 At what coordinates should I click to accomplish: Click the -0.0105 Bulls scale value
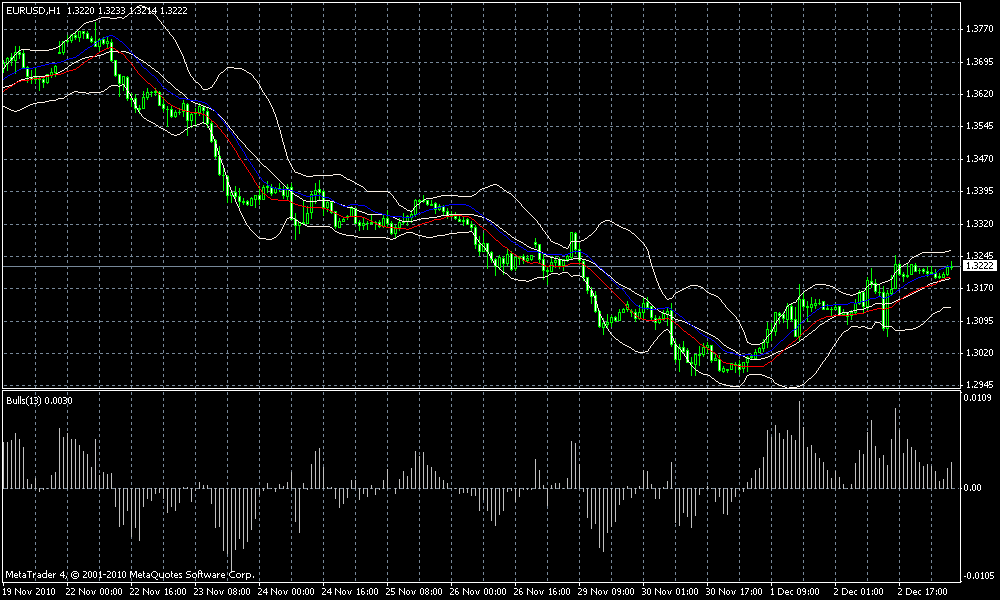coord(978,576)
